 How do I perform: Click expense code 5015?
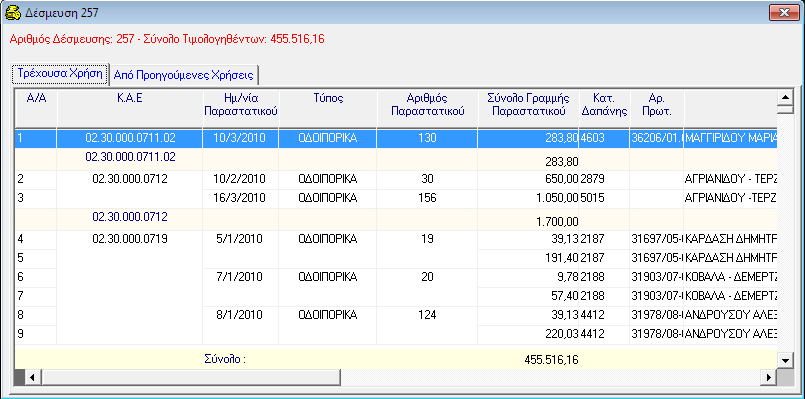tap(592, 198)
